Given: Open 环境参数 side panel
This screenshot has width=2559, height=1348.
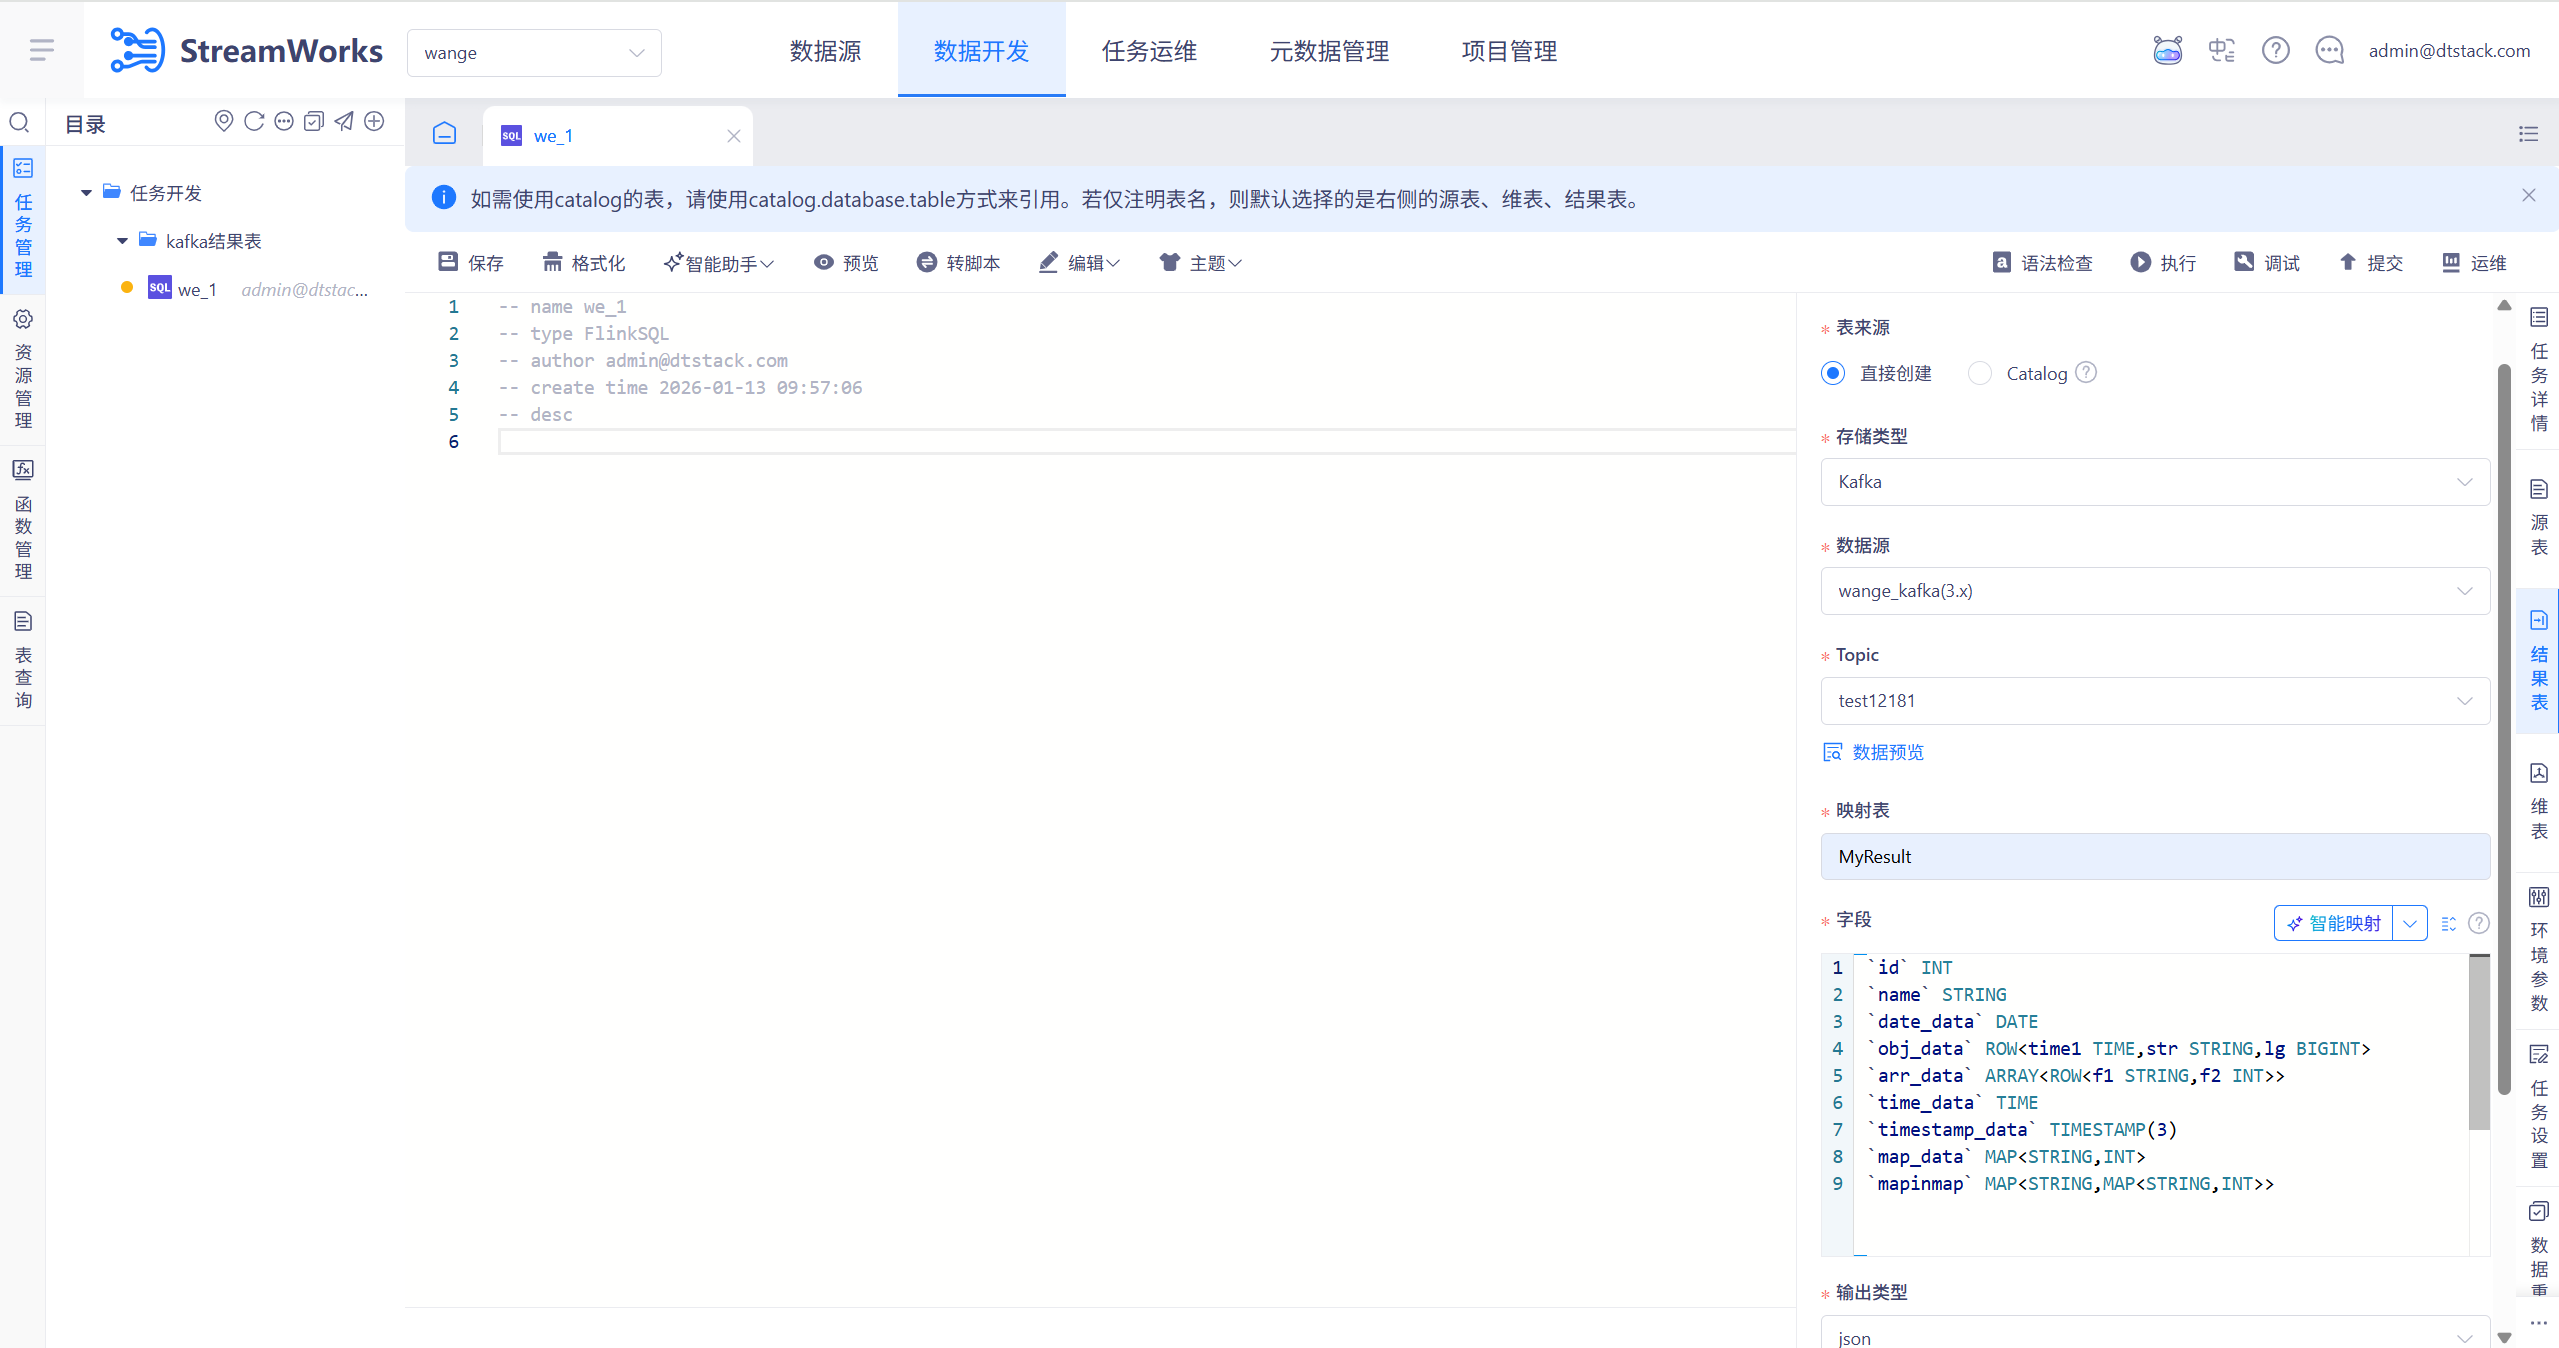Looking at the screenshot, I should (x=2538, y=950).
